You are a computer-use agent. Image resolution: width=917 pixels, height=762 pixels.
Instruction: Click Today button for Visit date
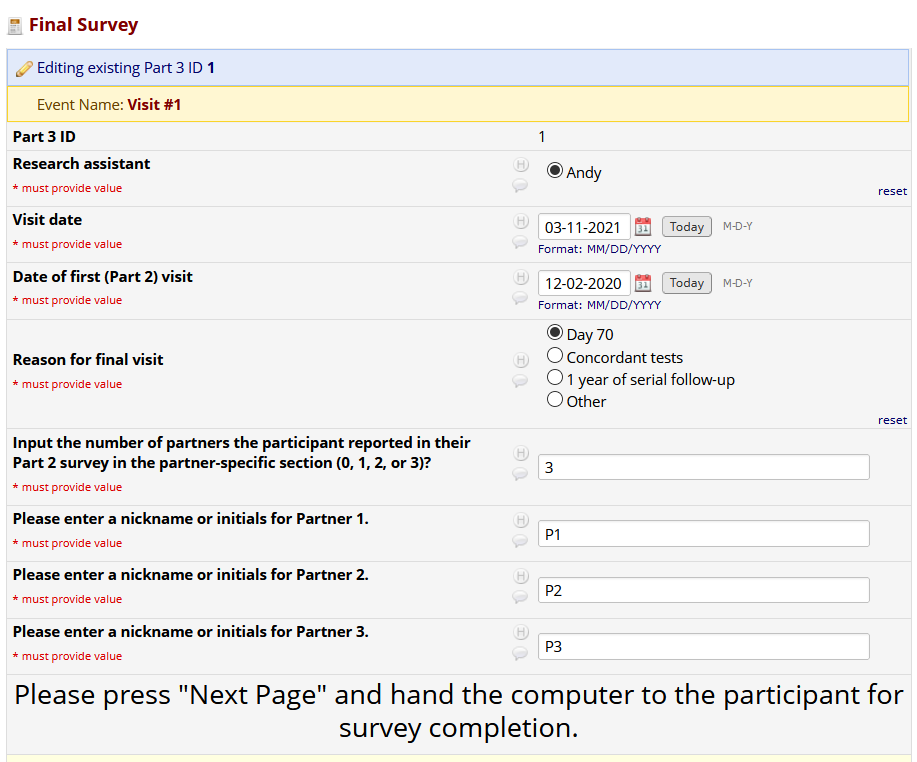click(x=687, y=227)
